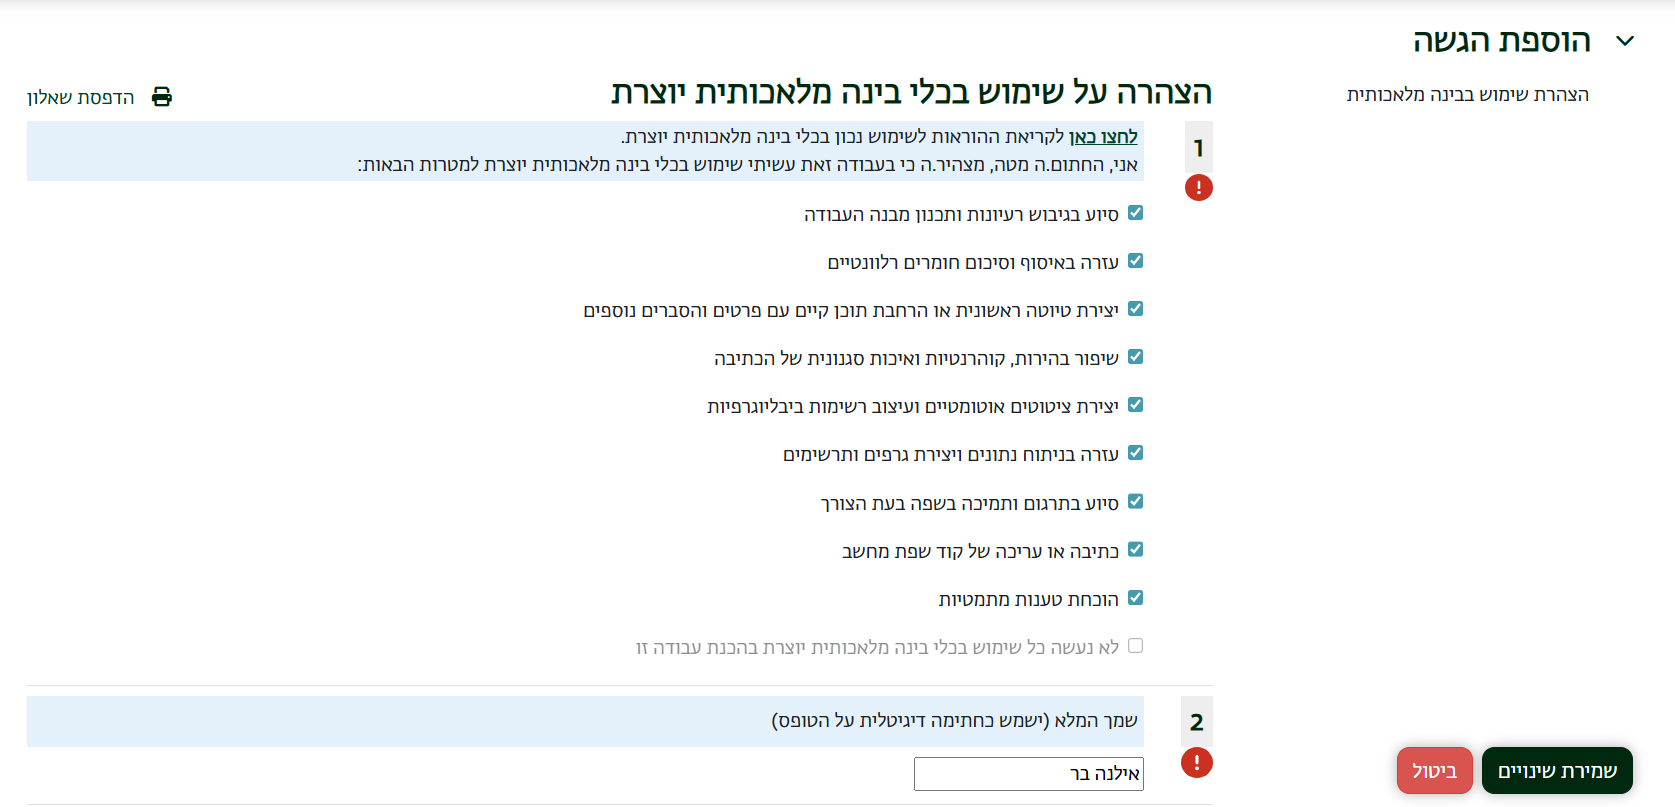Uncheck עזרה באיסוף וסיכום חומרים רלוונטיים
Viewport: 1675px width, 807px height.
1135,261
